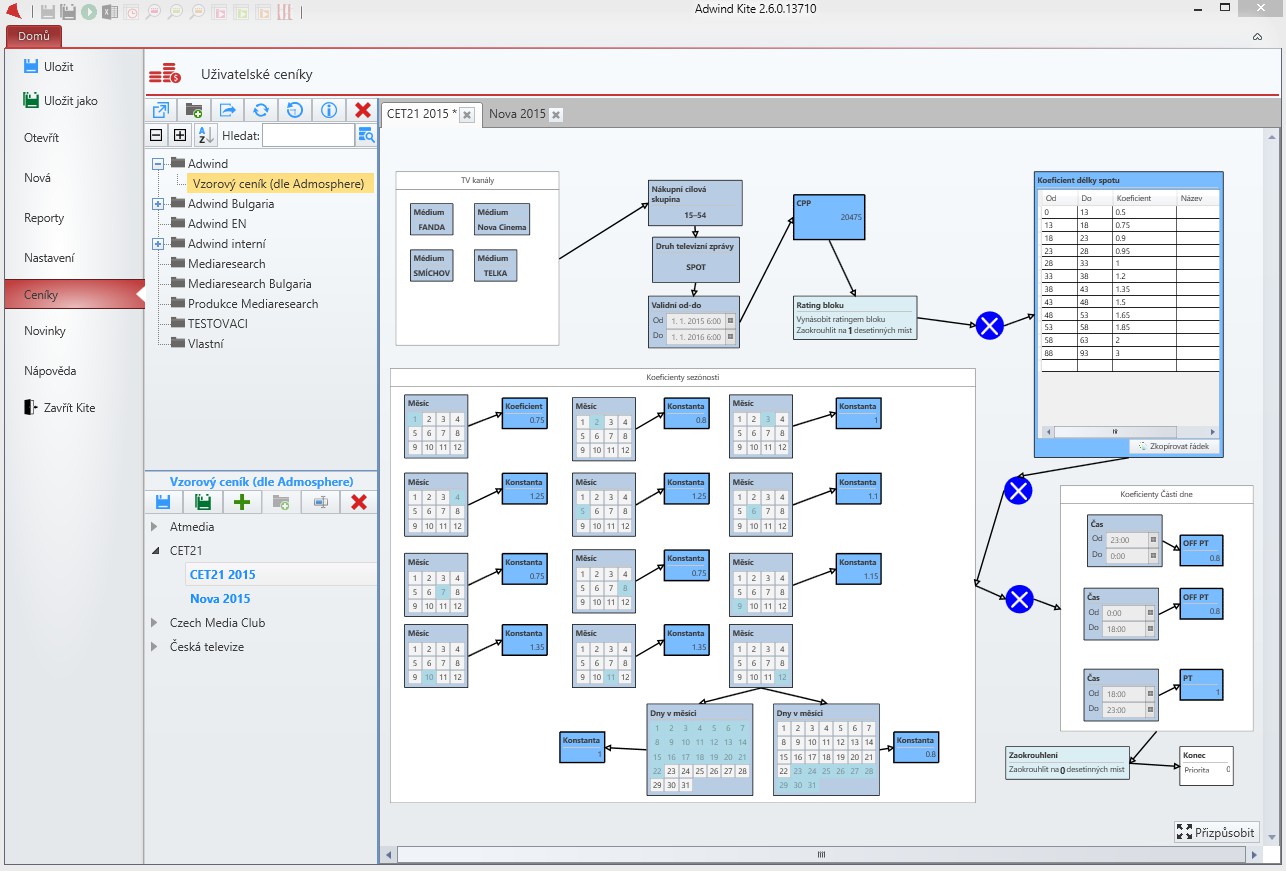
Task: Click the refresh price lists icon
Action: click(x=260, y=110)
